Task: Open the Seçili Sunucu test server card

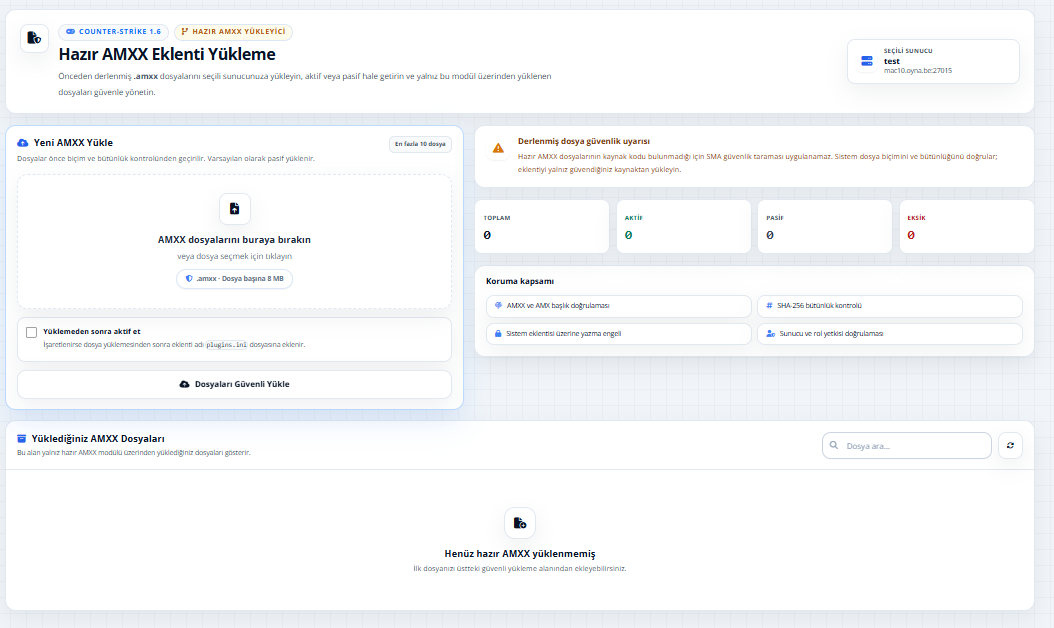Action: (933, 61)
